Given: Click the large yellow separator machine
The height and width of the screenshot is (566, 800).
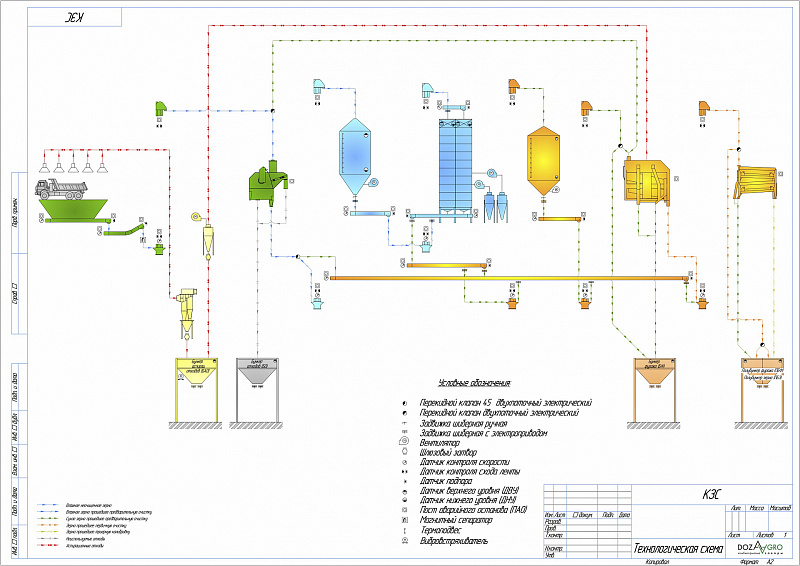Looking at the screenshot, I should [647, 182].
